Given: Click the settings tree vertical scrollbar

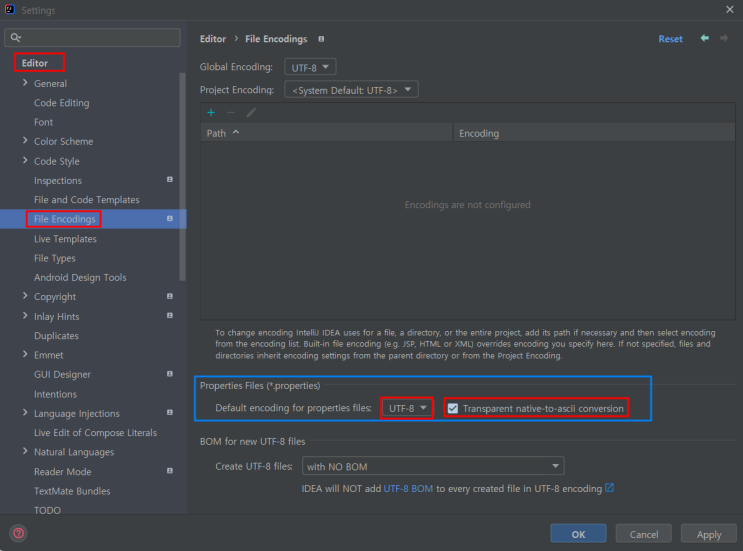Looking at the screenshot, I should [x=182, y=176].
